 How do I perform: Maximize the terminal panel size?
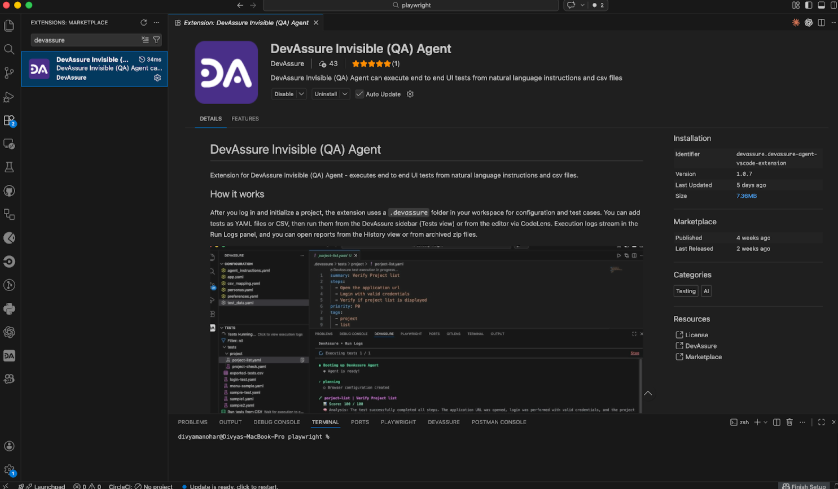tap(821, 422)
